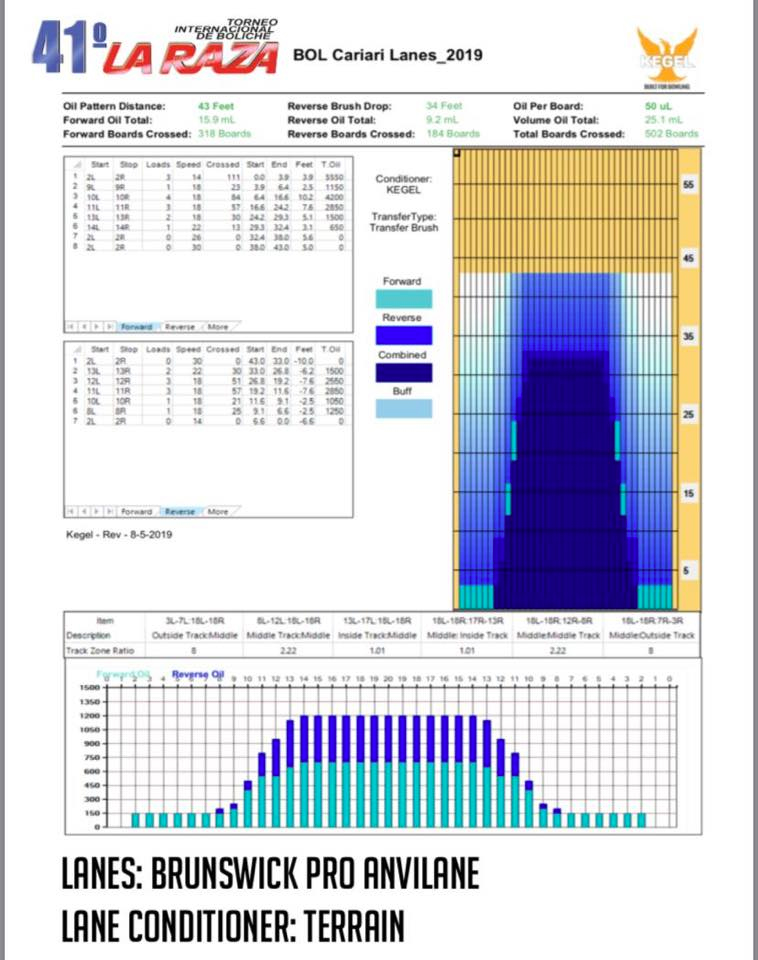Image resolution: width=758 pixels, height=960 pixels.
Task: Open the More tab in lower table
Action: [218, 511]
